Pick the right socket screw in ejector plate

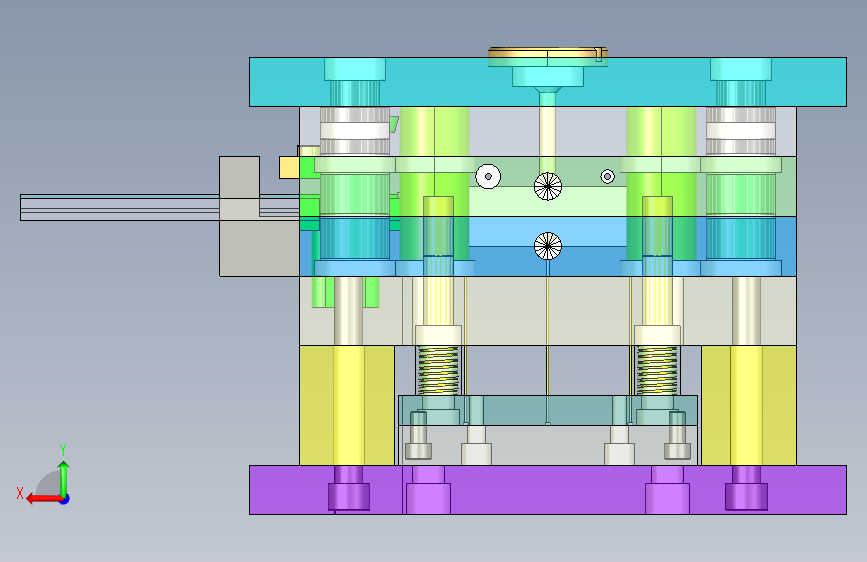(x=677, y=435)
